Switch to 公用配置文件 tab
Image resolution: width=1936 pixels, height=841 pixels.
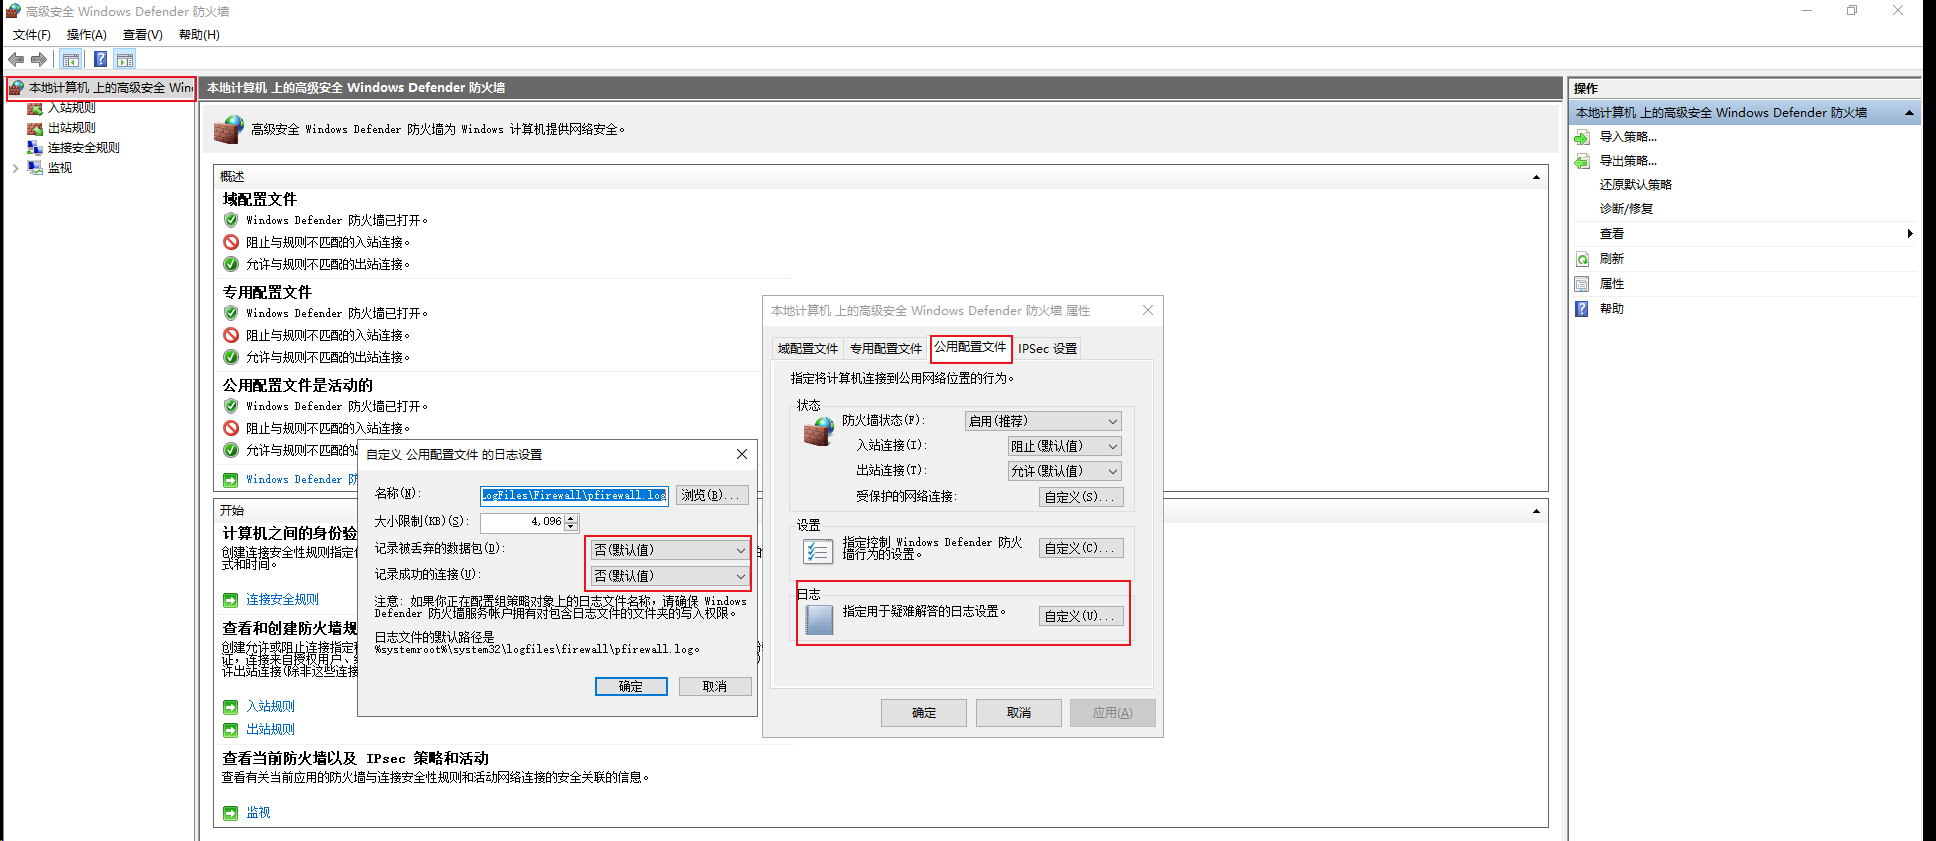coord(971,347)
